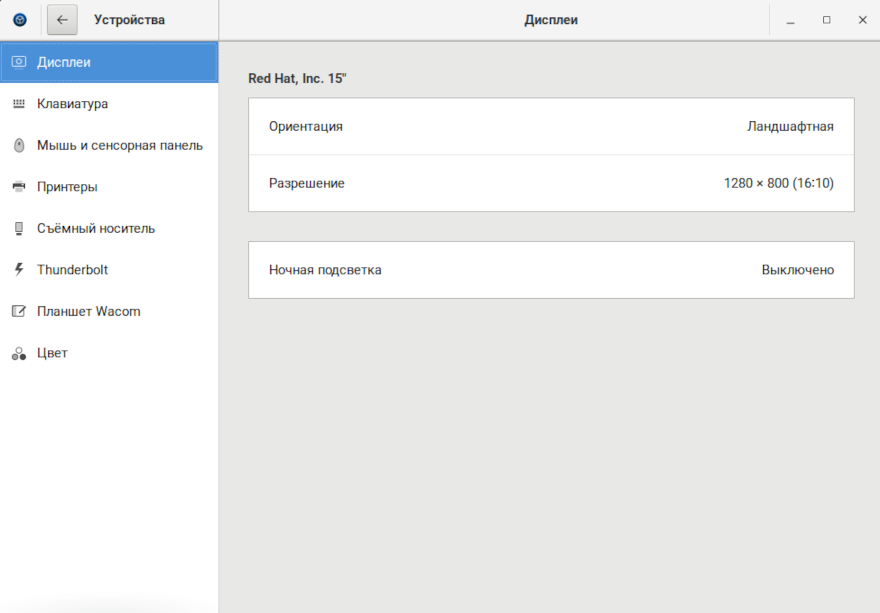Image resolution: width=880 pixels, height=613 pixels.
Task: Select the Принтеры sidebar entry
Action: tap(67, 187)
